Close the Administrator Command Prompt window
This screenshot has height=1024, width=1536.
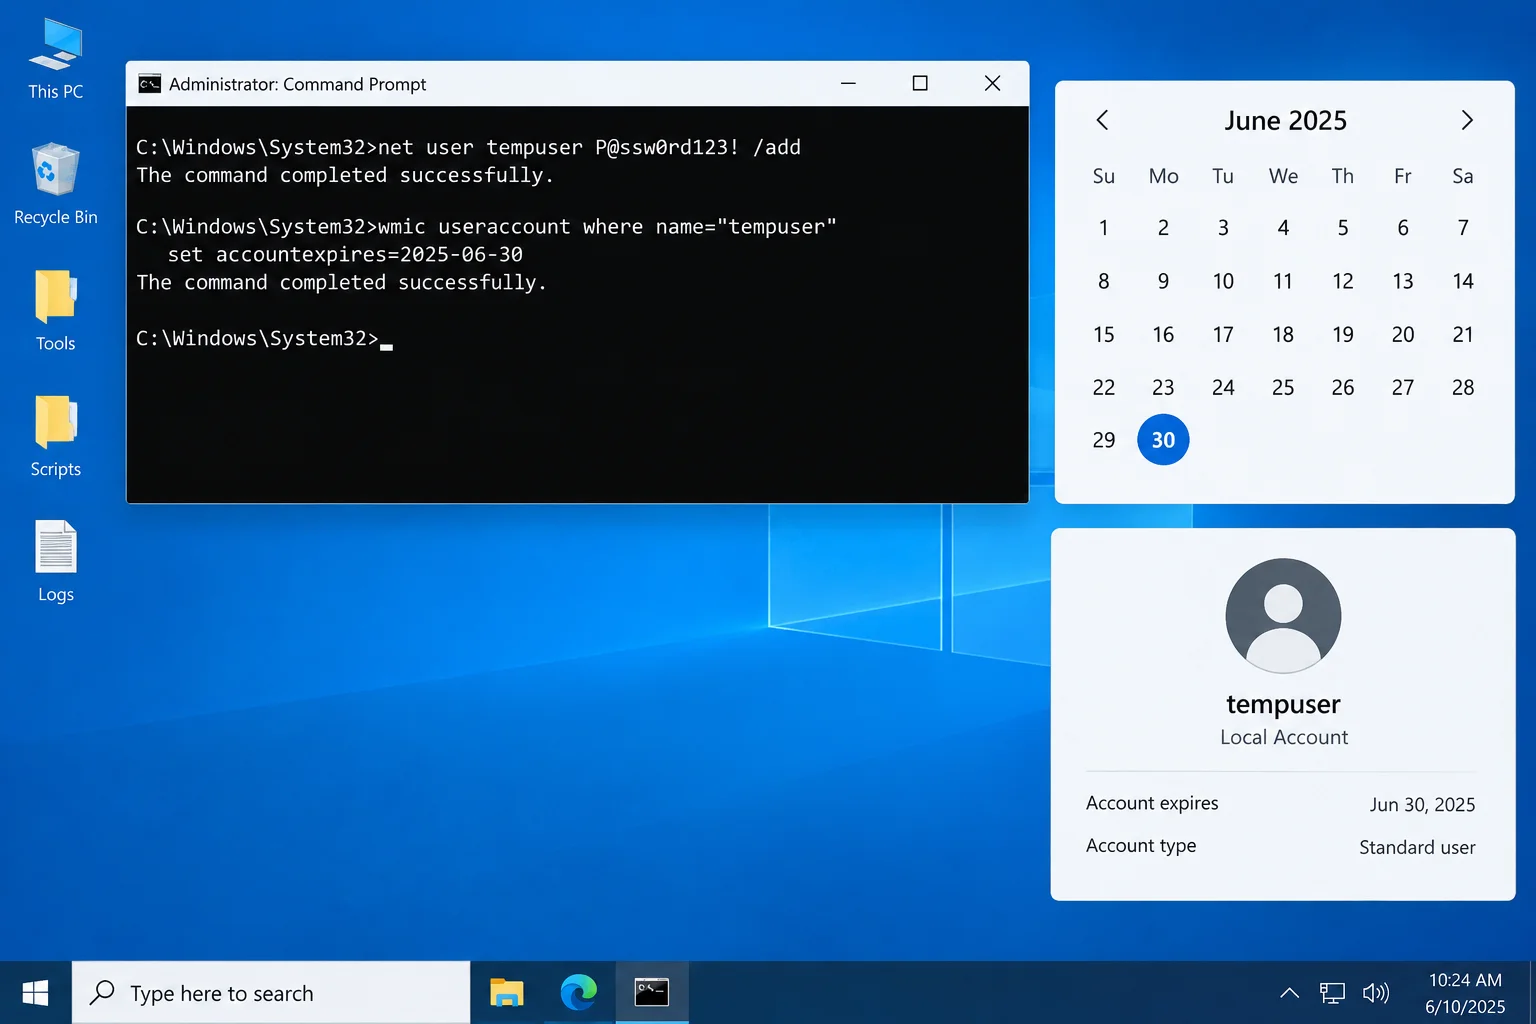pos(992,83)
